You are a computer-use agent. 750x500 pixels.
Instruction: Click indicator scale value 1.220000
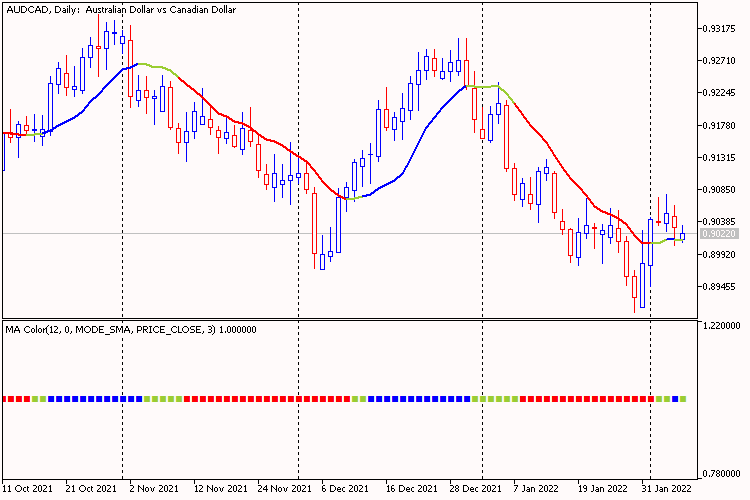coord(721,325)
